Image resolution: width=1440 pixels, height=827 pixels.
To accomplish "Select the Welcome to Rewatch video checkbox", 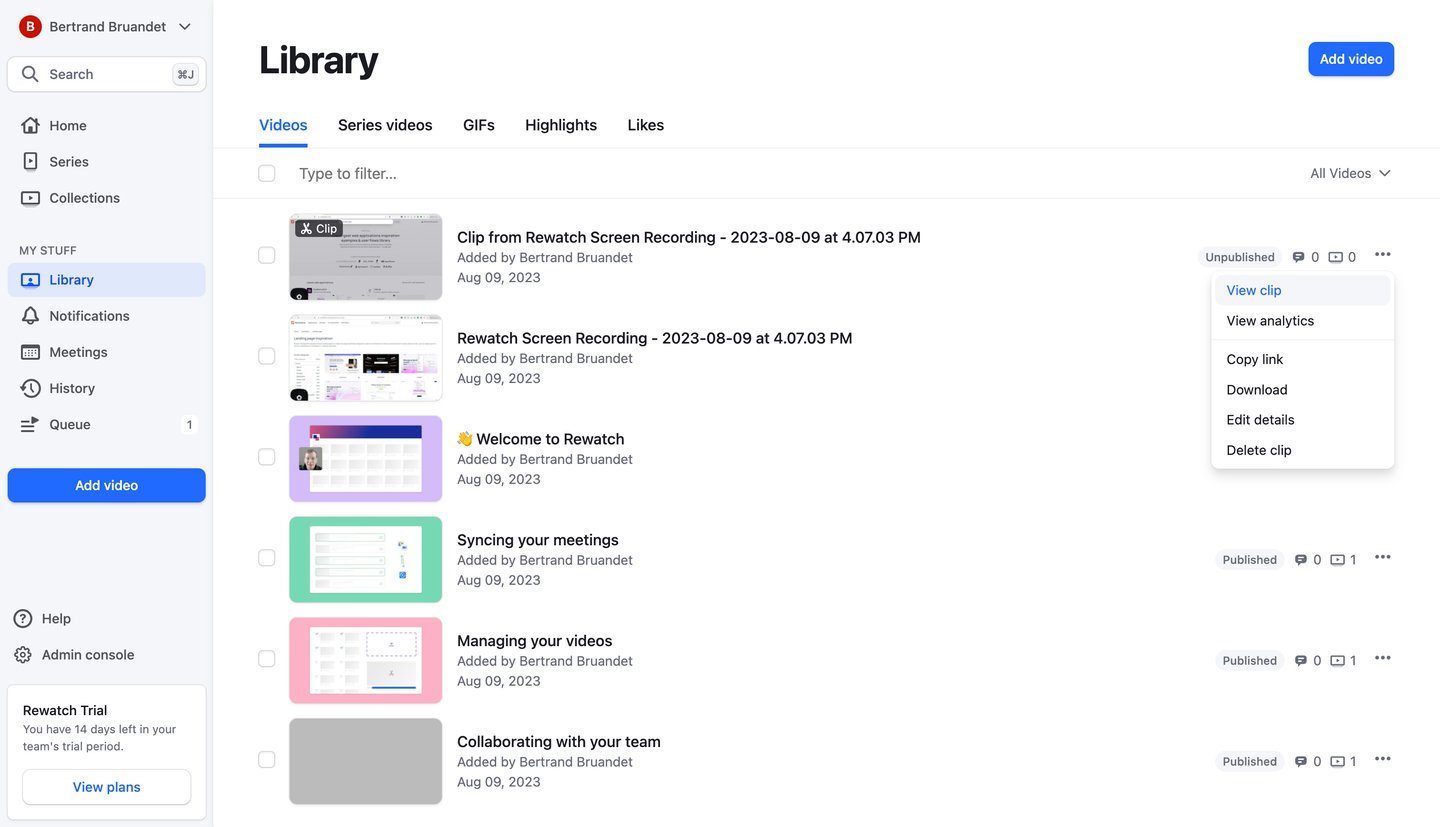I will 267,457.
